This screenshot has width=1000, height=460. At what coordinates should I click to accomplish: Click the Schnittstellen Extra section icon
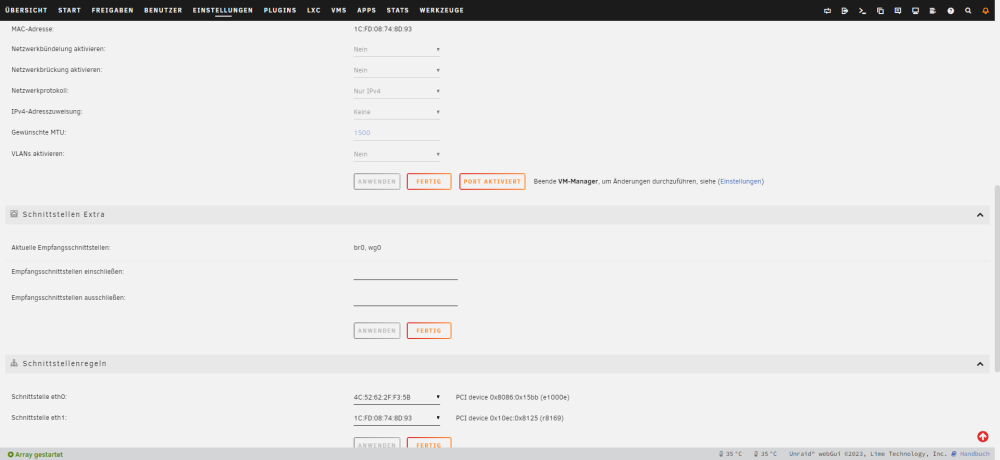(x=14, y=214)
